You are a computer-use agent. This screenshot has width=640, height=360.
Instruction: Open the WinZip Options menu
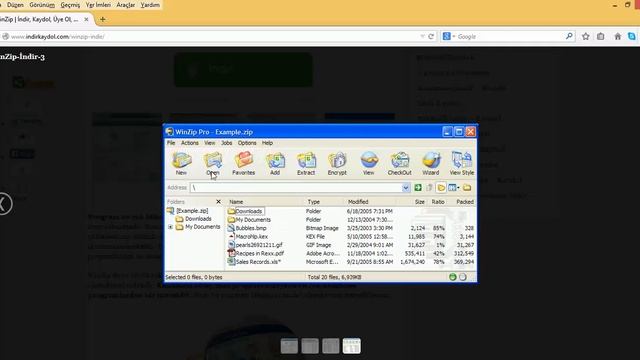pos(247,143)
